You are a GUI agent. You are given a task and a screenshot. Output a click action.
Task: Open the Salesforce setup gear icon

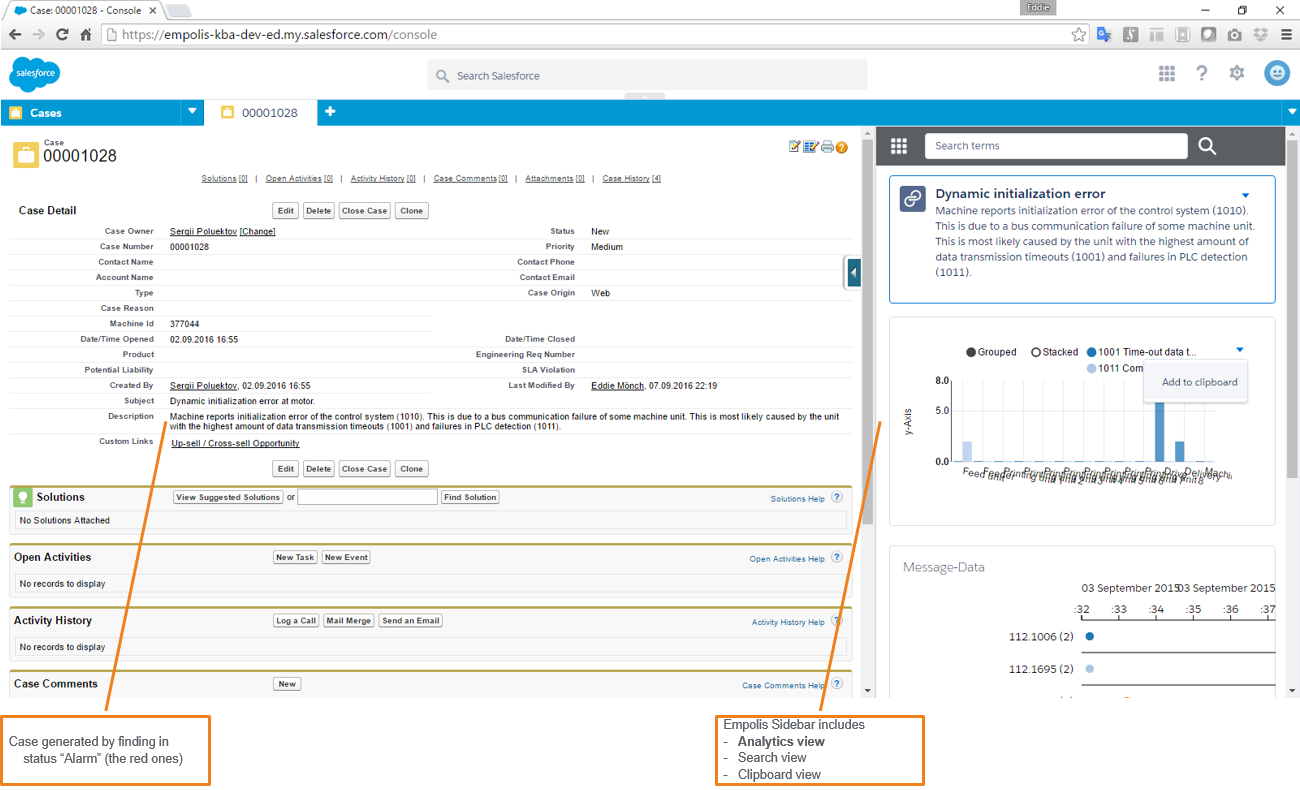[1237, 73]
